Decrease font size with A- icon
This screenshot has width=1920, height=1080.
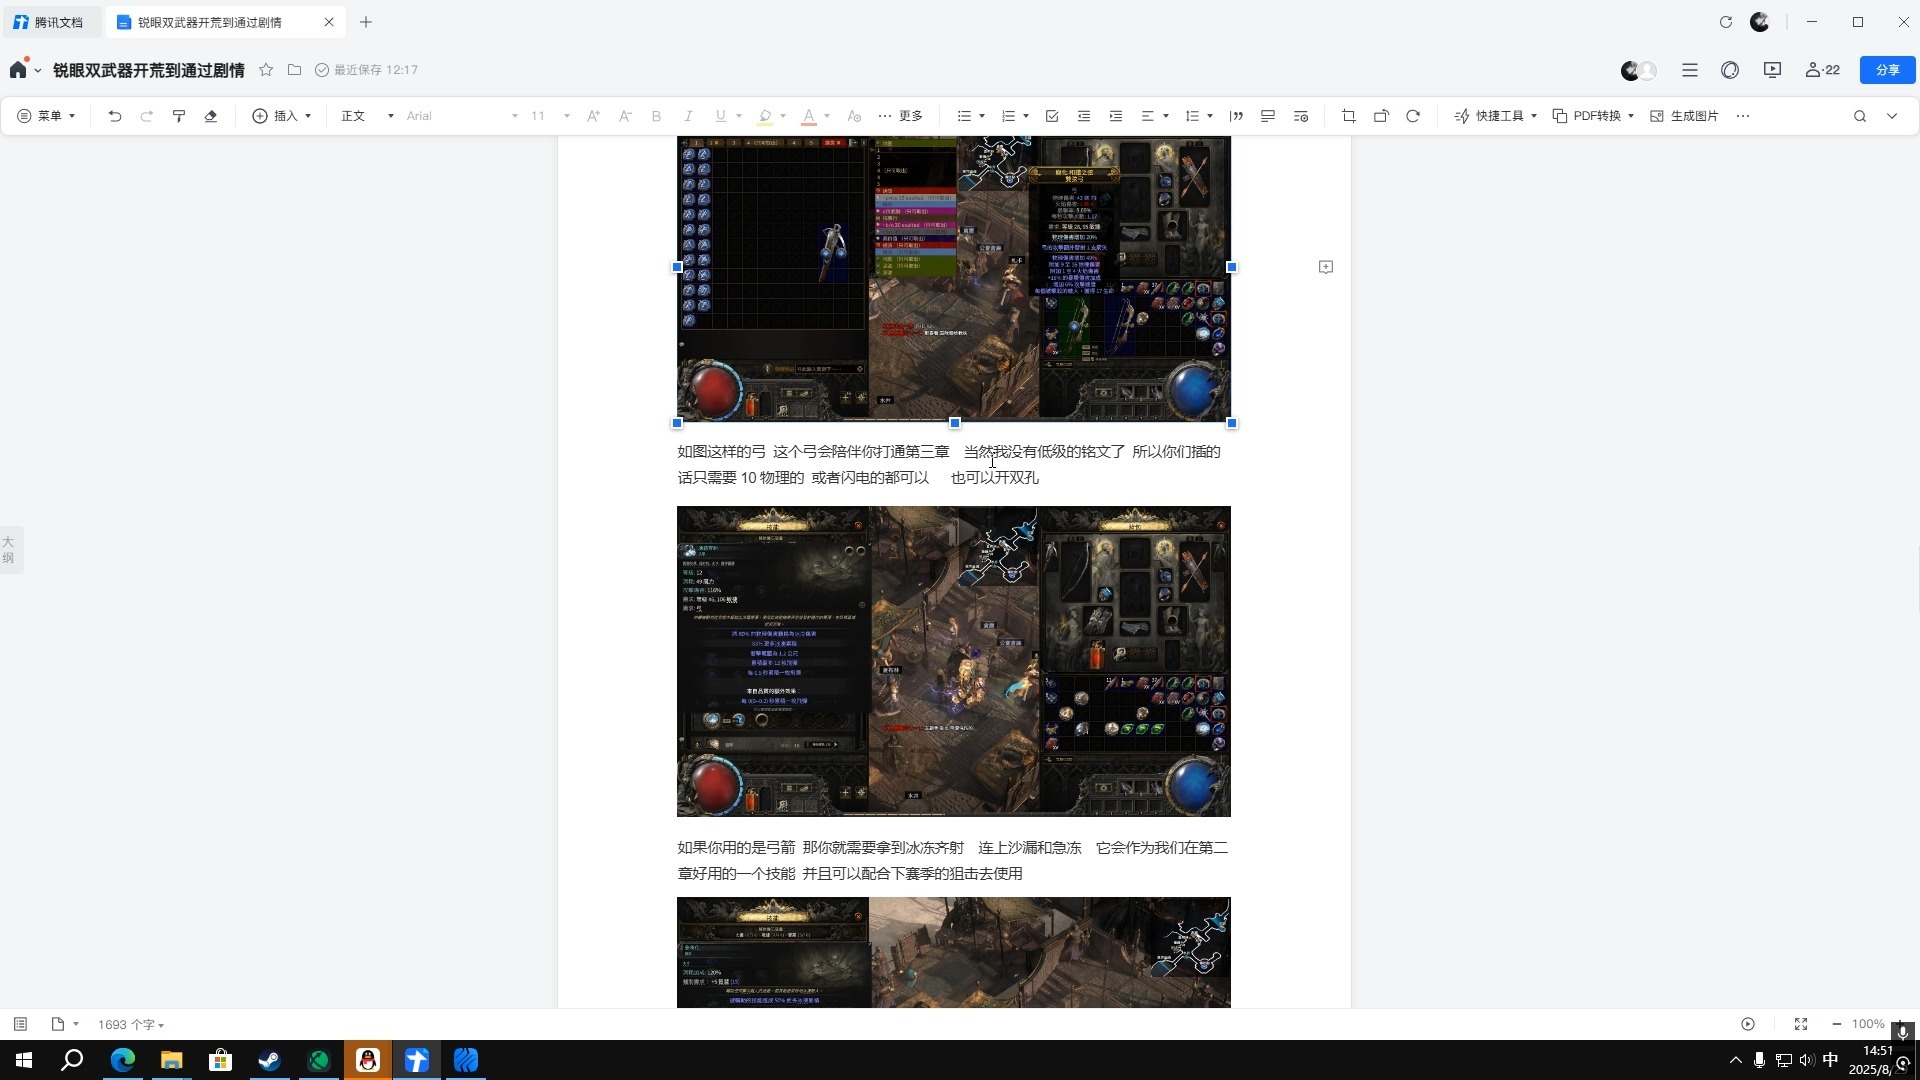tap(625, 116)
